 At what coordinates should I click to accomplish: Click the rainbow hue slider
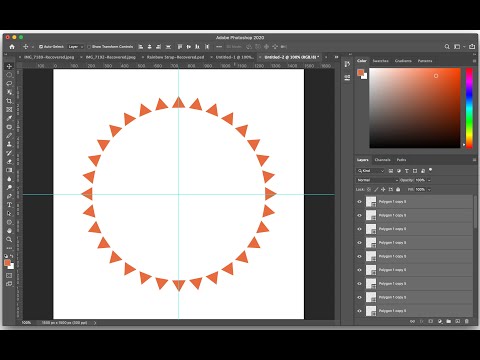pos(469,108)
